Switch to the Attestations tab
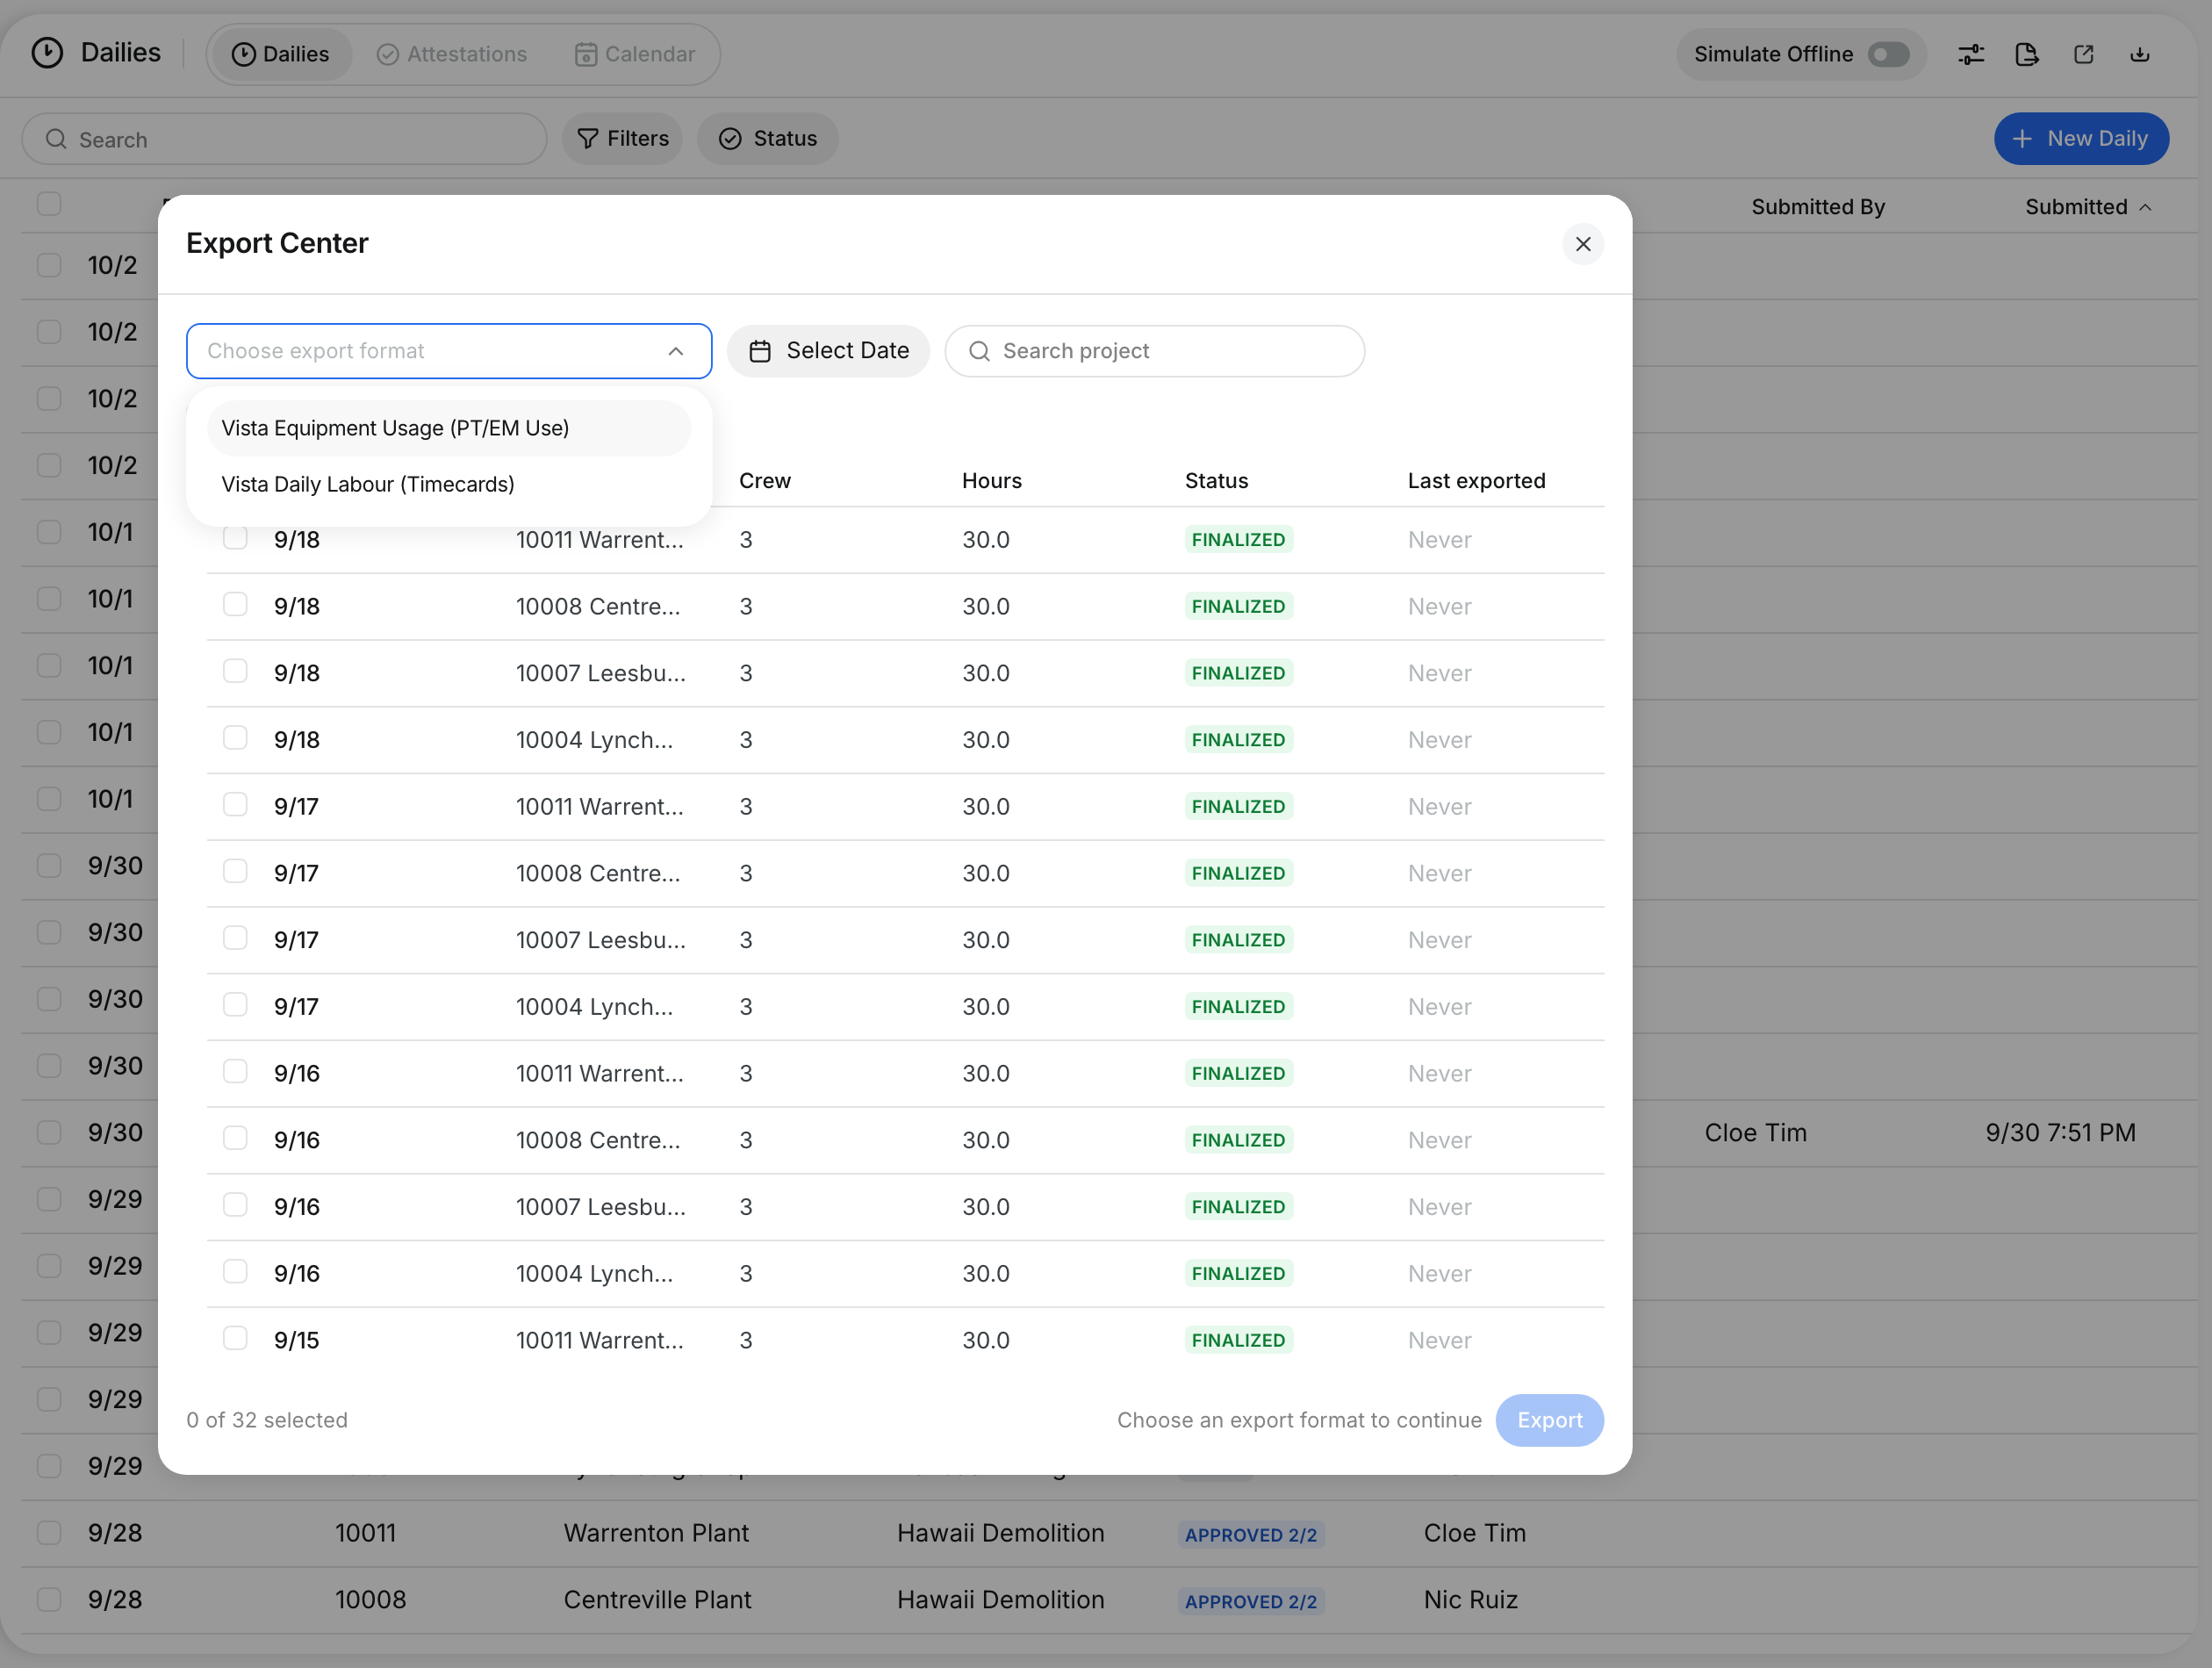2212x1668 pixels. (452, 54)
